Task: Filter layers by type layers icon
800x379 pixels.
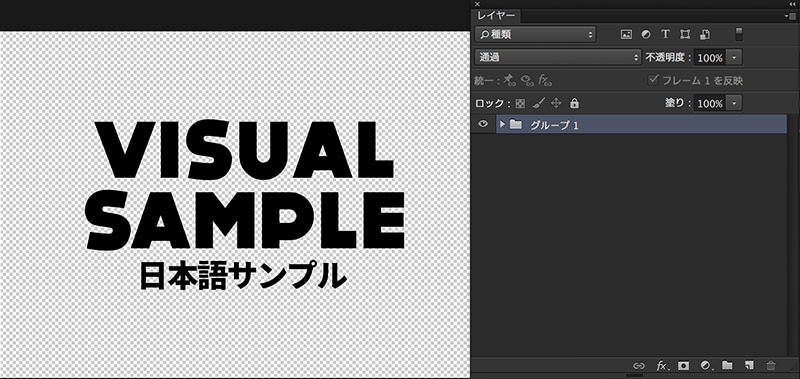Action: click(x=665, y=34)
